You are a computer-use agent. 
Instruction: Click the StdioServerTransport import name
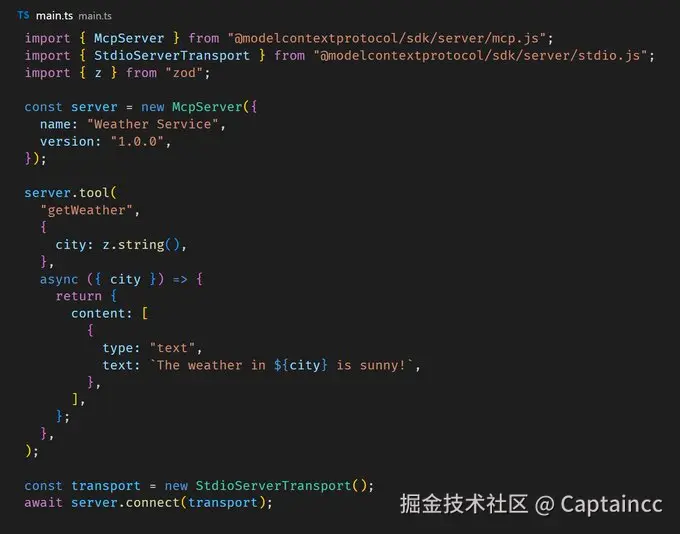[172, 56]
